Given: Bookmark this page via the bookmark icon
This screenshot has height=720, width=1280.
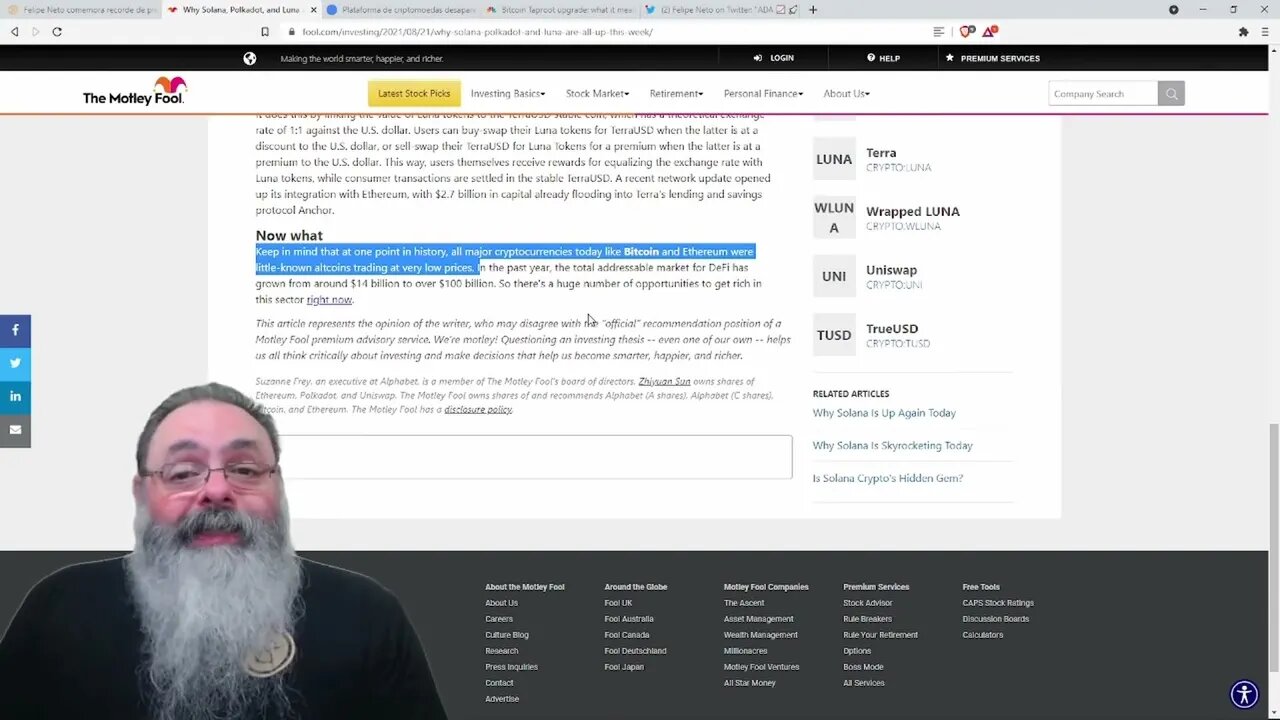Looking at the screenshot, I should tap(265, 32).
